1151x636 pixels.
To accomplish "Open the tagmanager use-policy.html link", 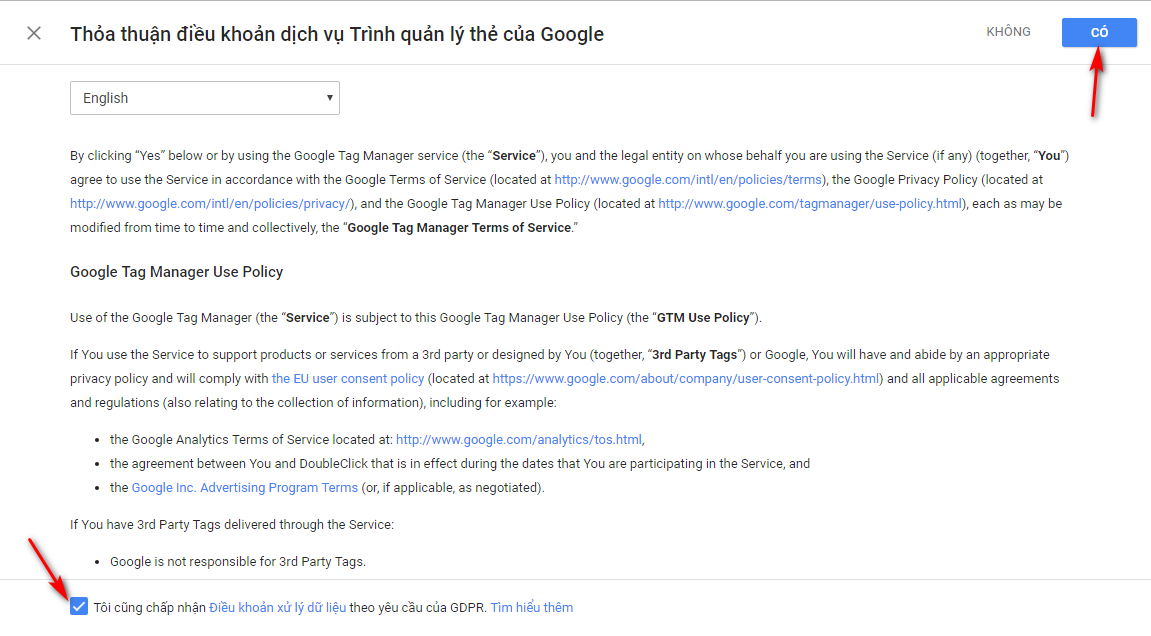I will 810,203.
